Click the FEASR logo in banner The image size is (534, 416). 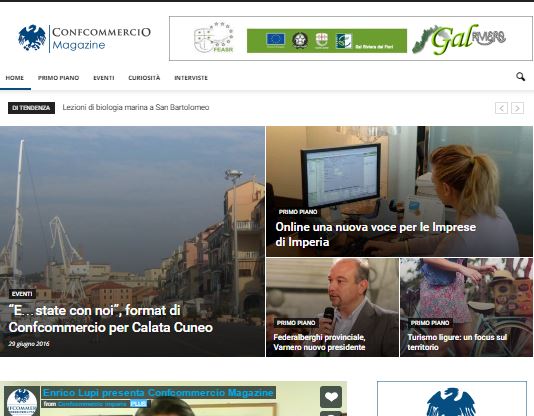click(214, 37)
